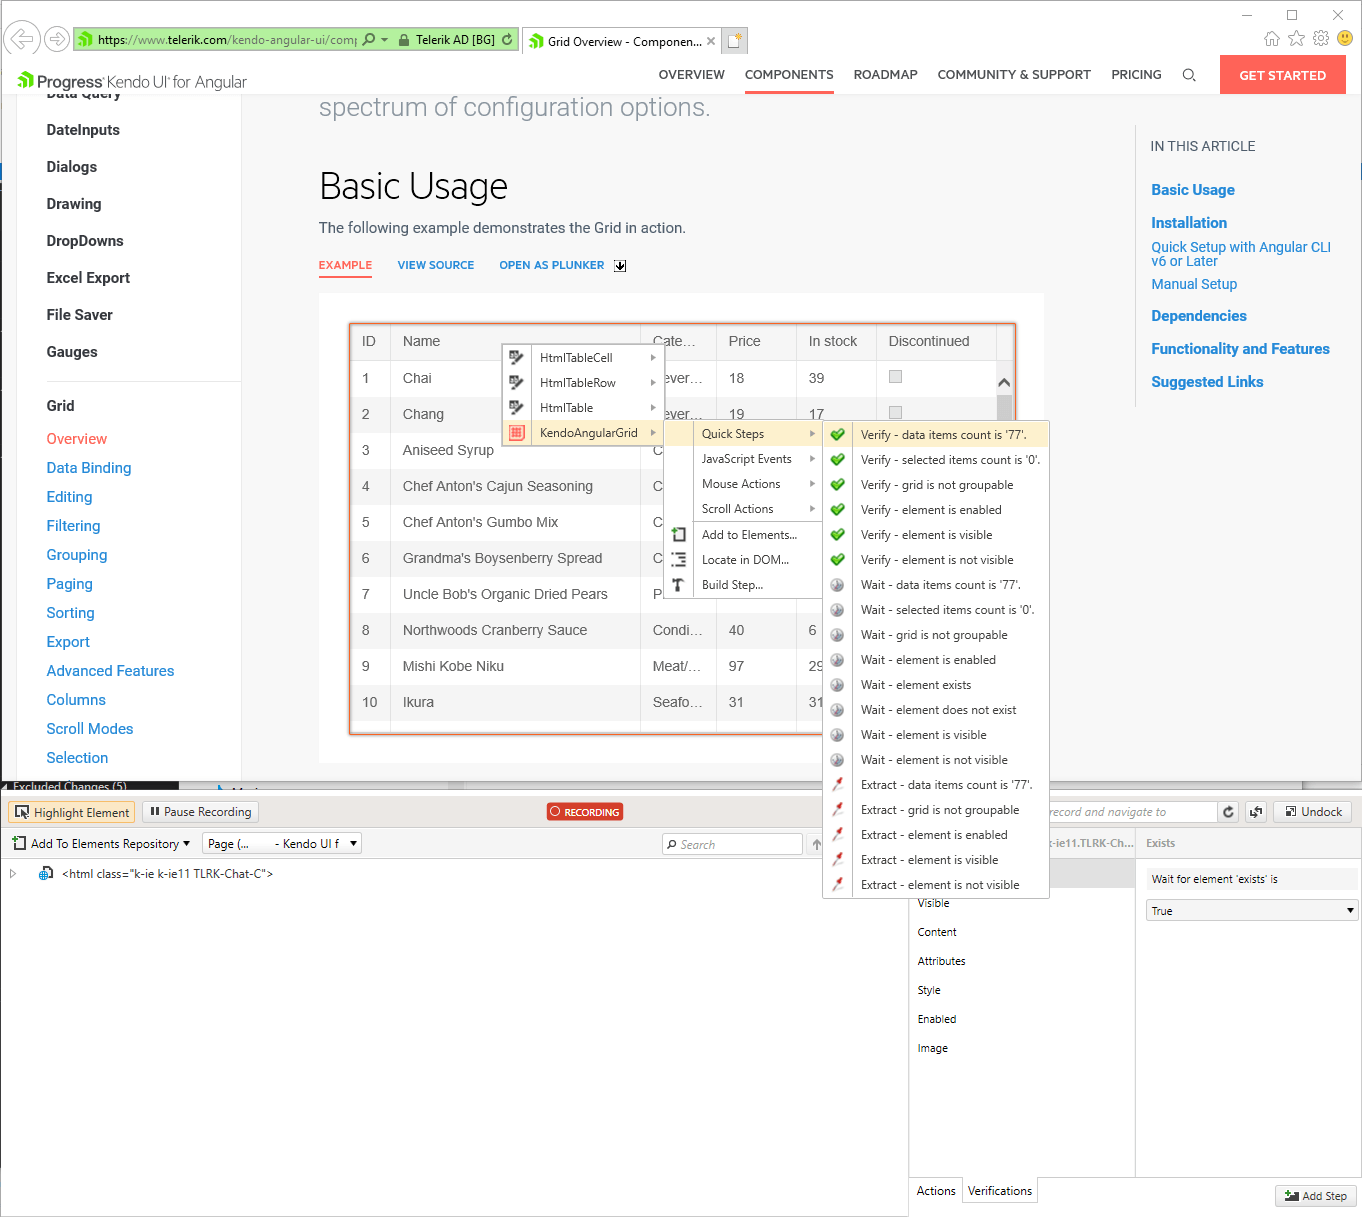Open the Favorites star icon

click(x=1296, y=39)
